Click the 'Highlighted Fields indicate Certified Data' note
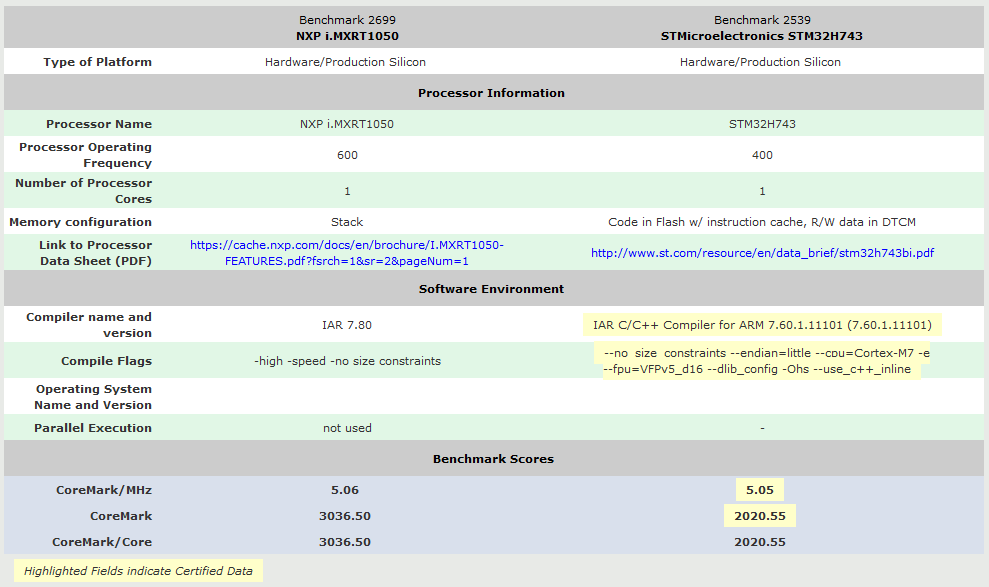This screenshot has width=989, height=587. click(x=138, y=571)
